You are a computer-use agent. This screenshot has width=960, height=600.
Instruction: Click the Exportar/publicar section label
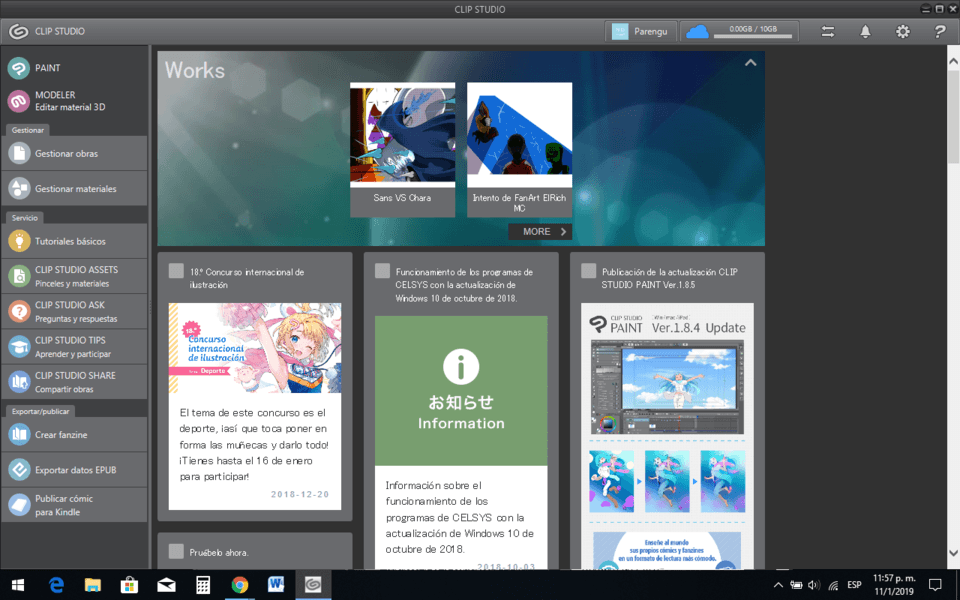coord(40,411)
